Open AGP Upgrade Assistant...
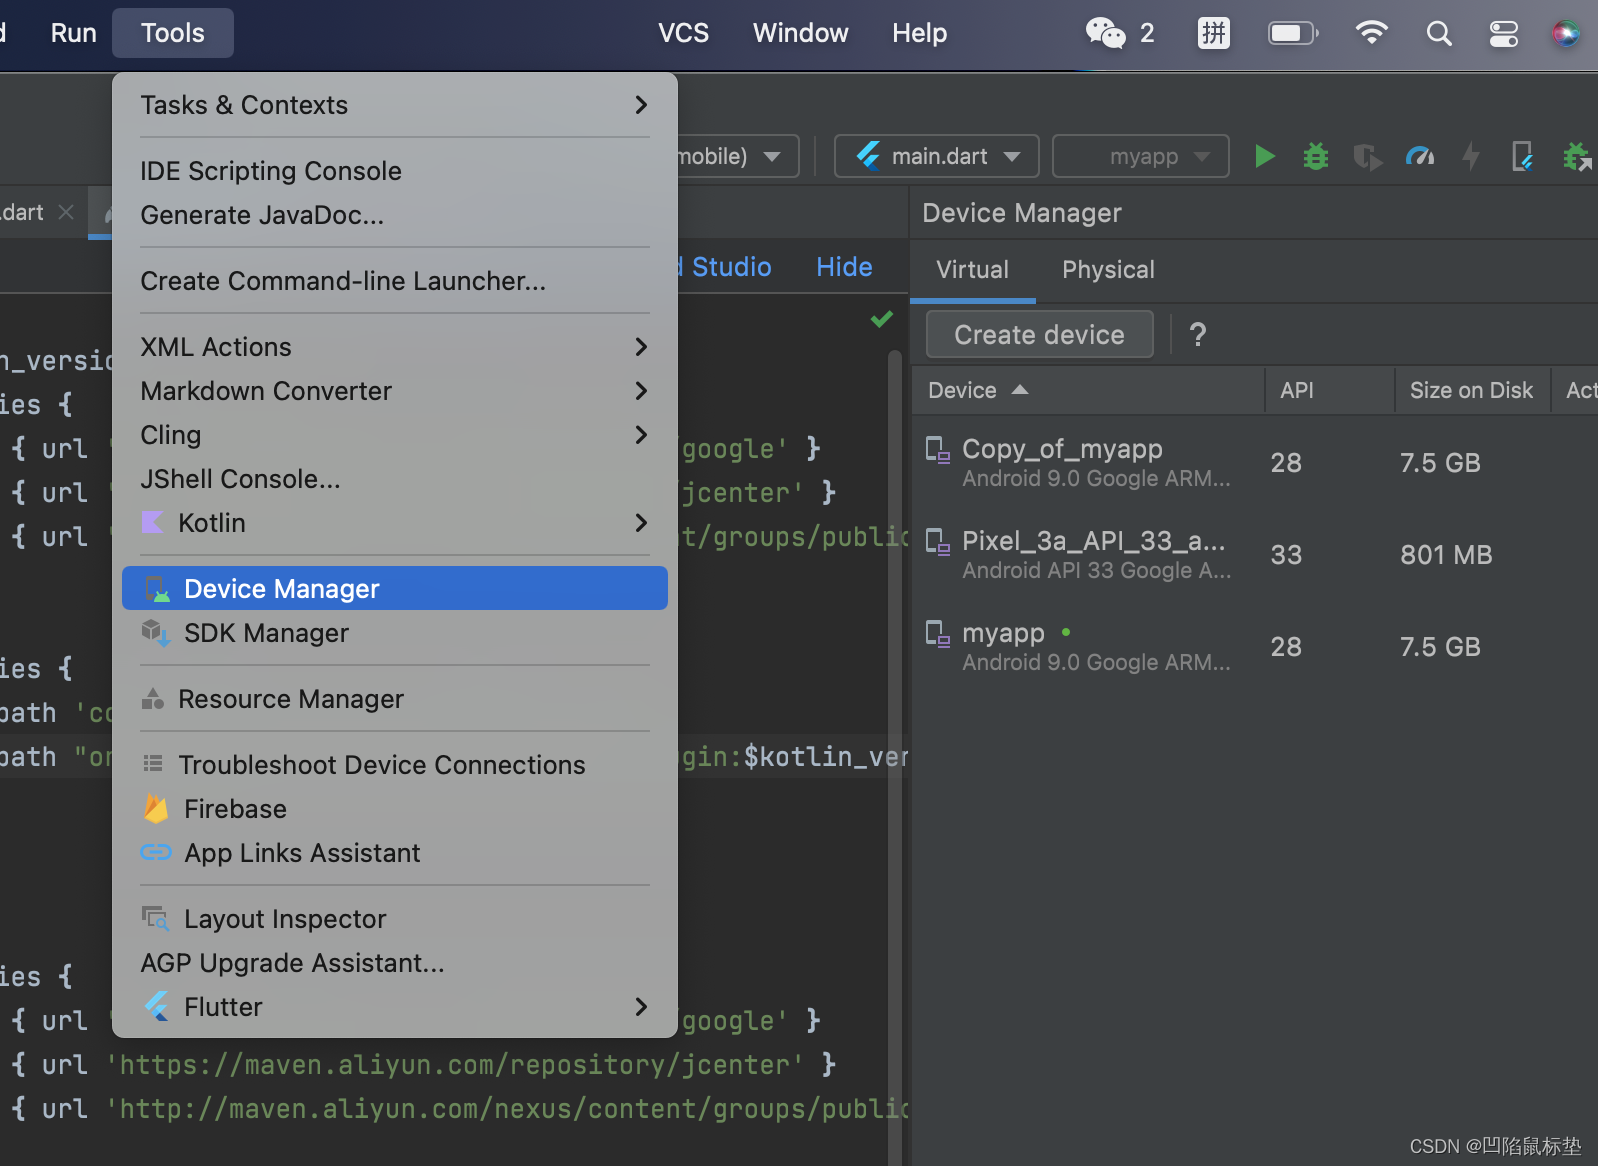 [x=395, y=962]
